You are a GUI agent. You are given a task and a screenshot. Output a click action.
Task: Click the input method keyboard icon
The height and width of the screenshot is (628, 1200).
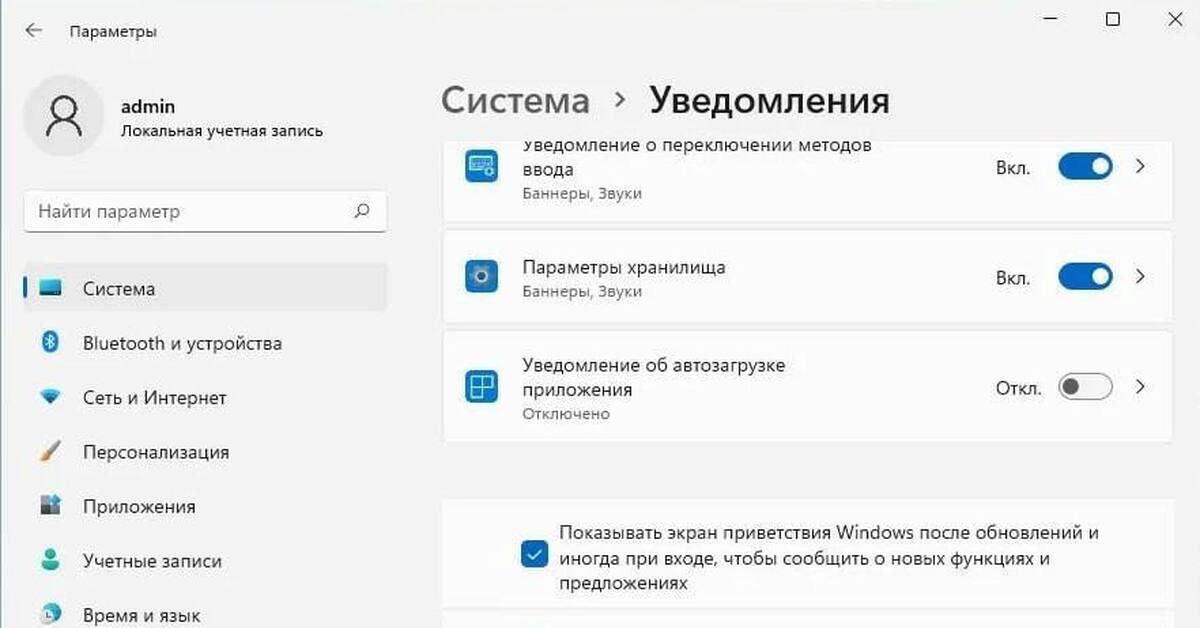[x=481, y=166]
